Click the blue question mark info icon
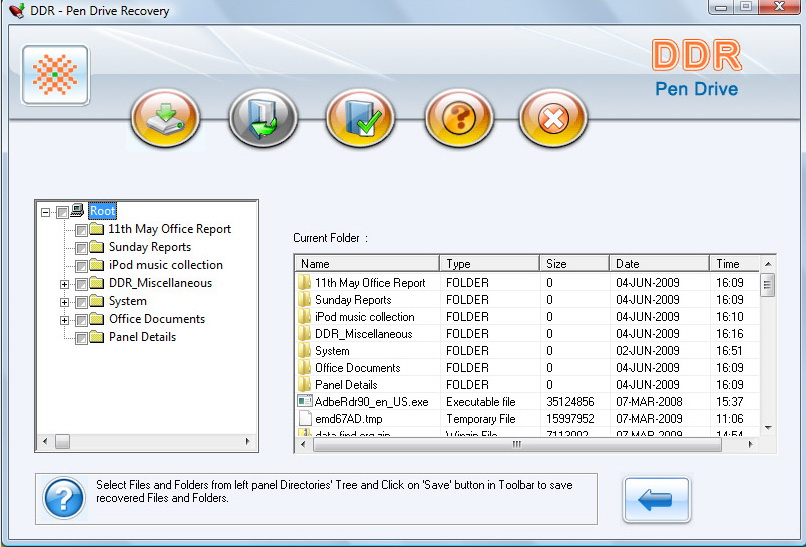Screen dimensions: 806x547 (x=63, y=497)
